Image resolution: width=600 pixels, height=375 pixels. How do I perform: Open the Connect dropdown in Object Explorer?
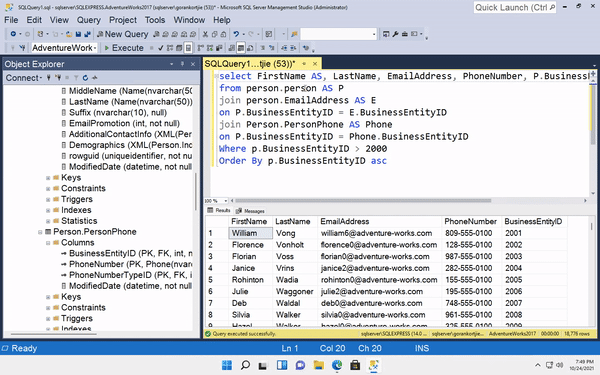pos(24,78)
